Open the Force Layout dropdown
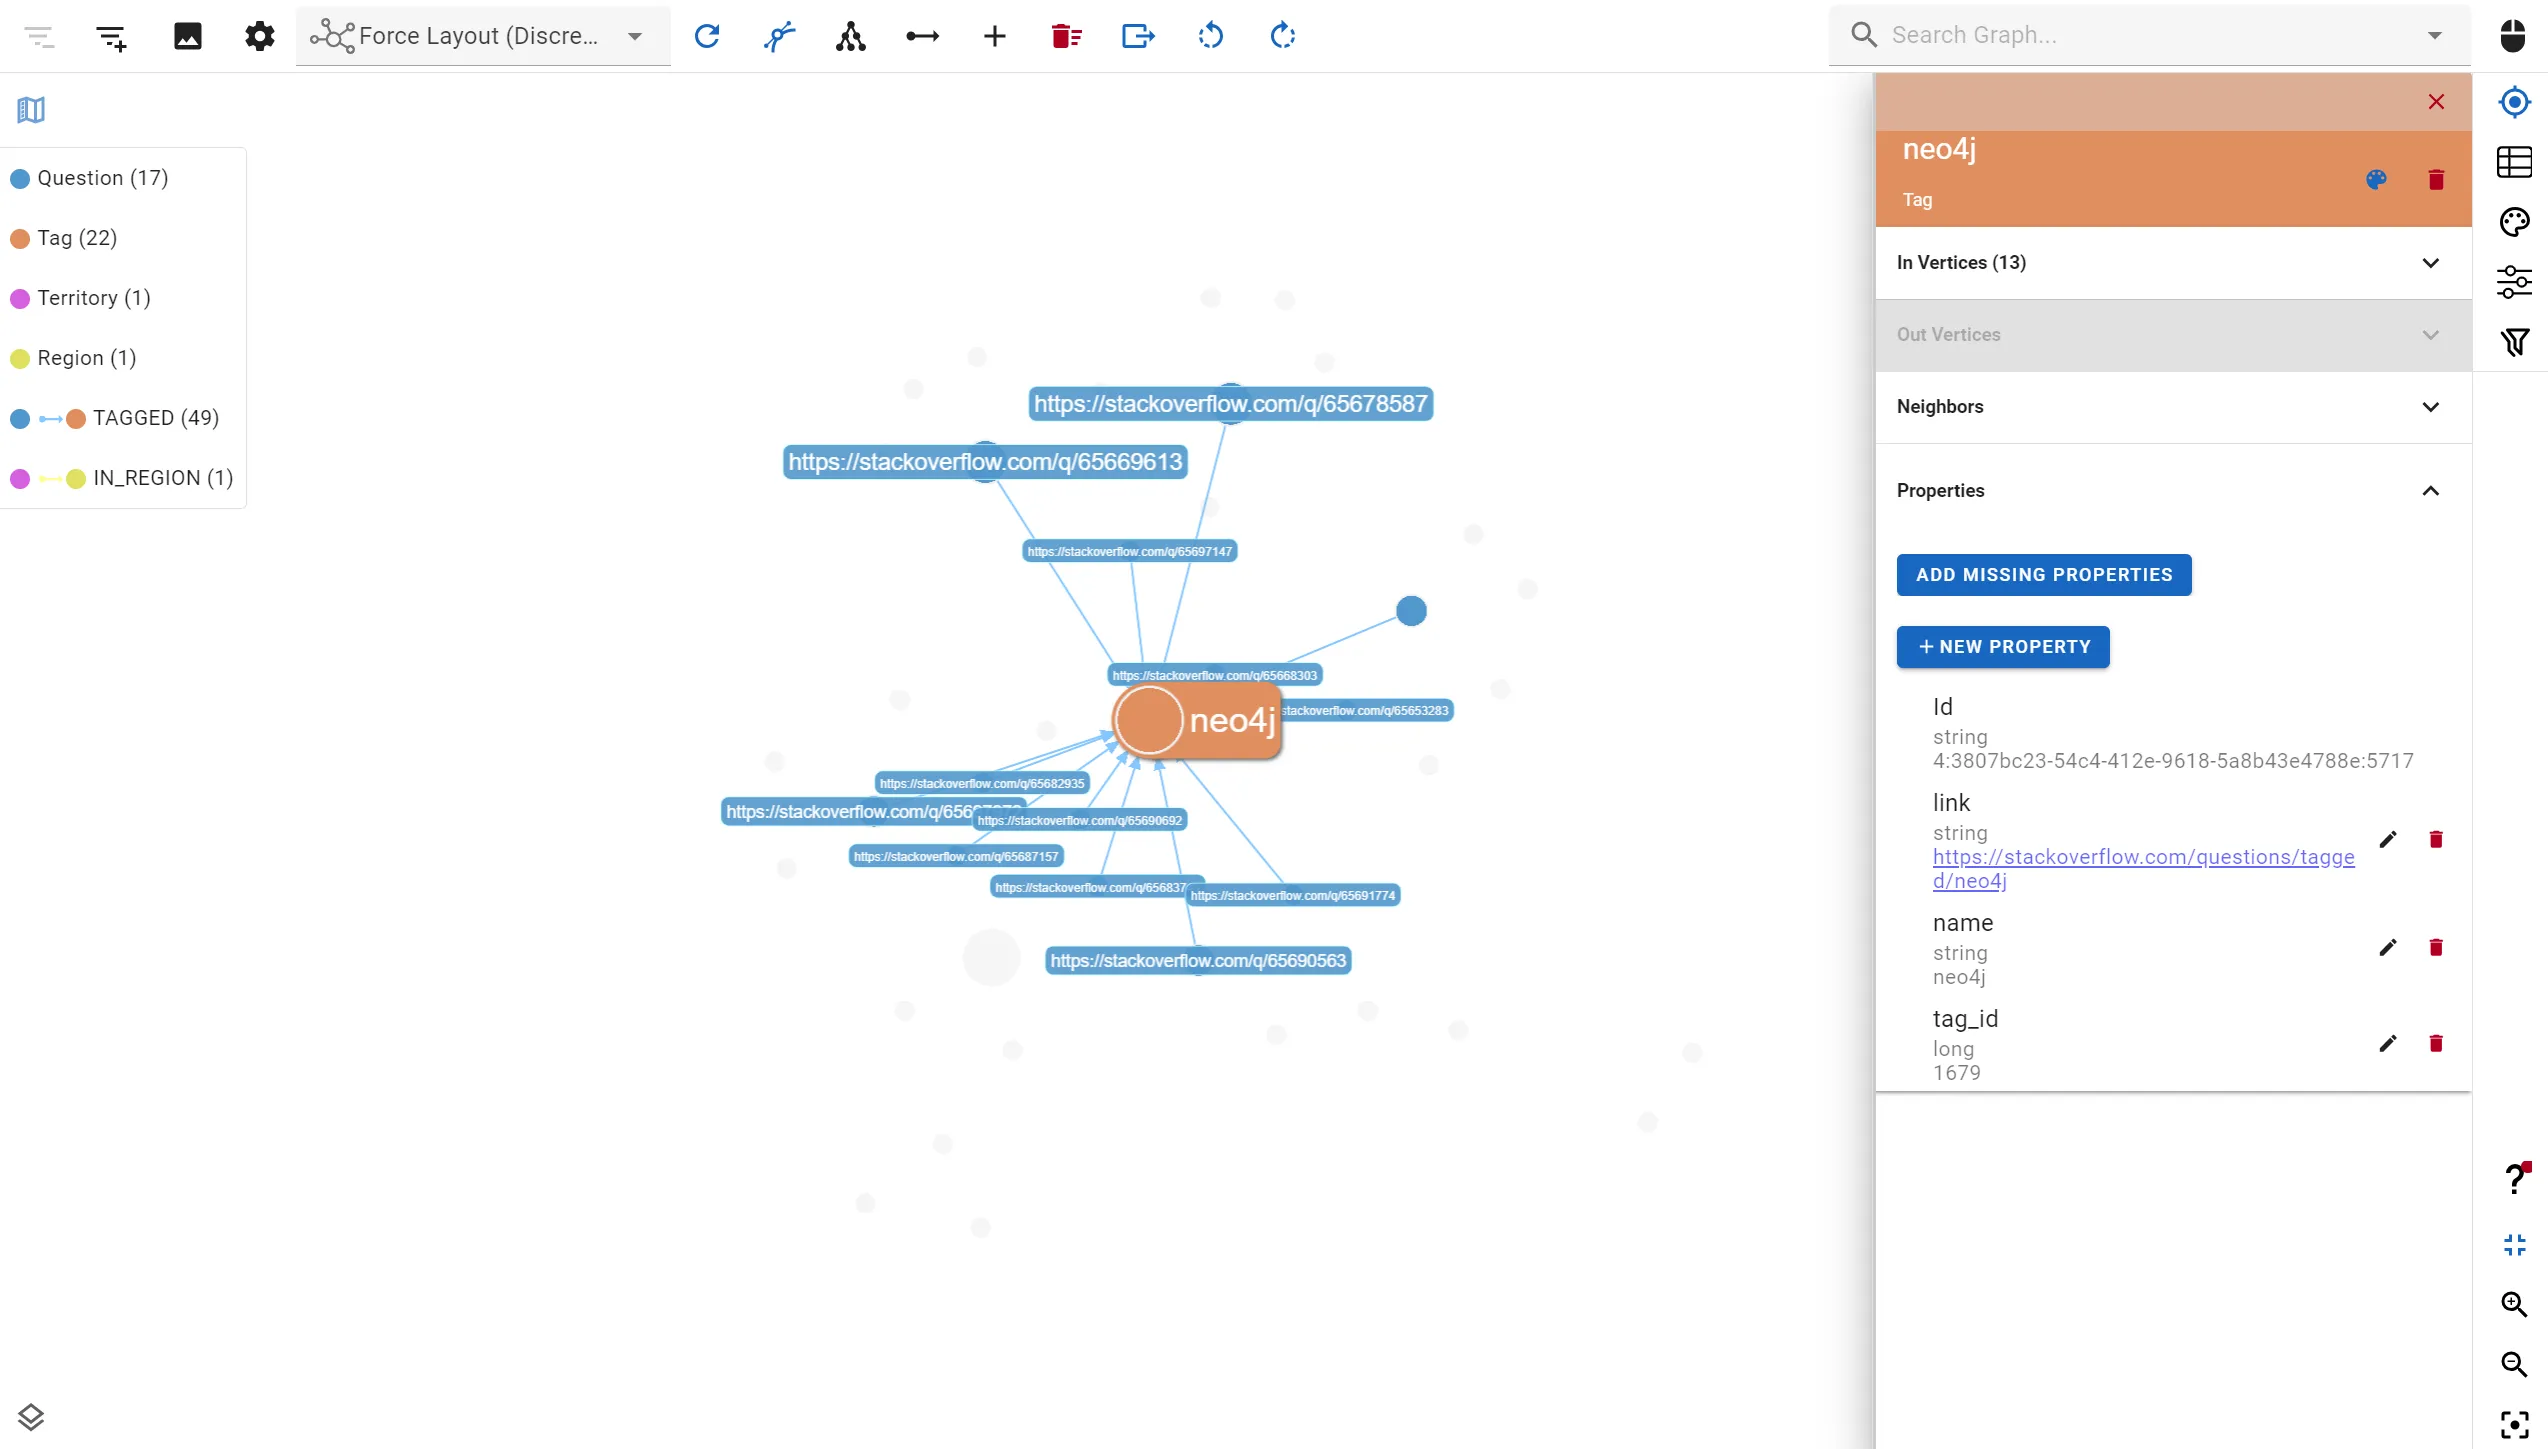Viewport: 2548px width, 1449px height. pyautogui.click(x=483, y=36)
